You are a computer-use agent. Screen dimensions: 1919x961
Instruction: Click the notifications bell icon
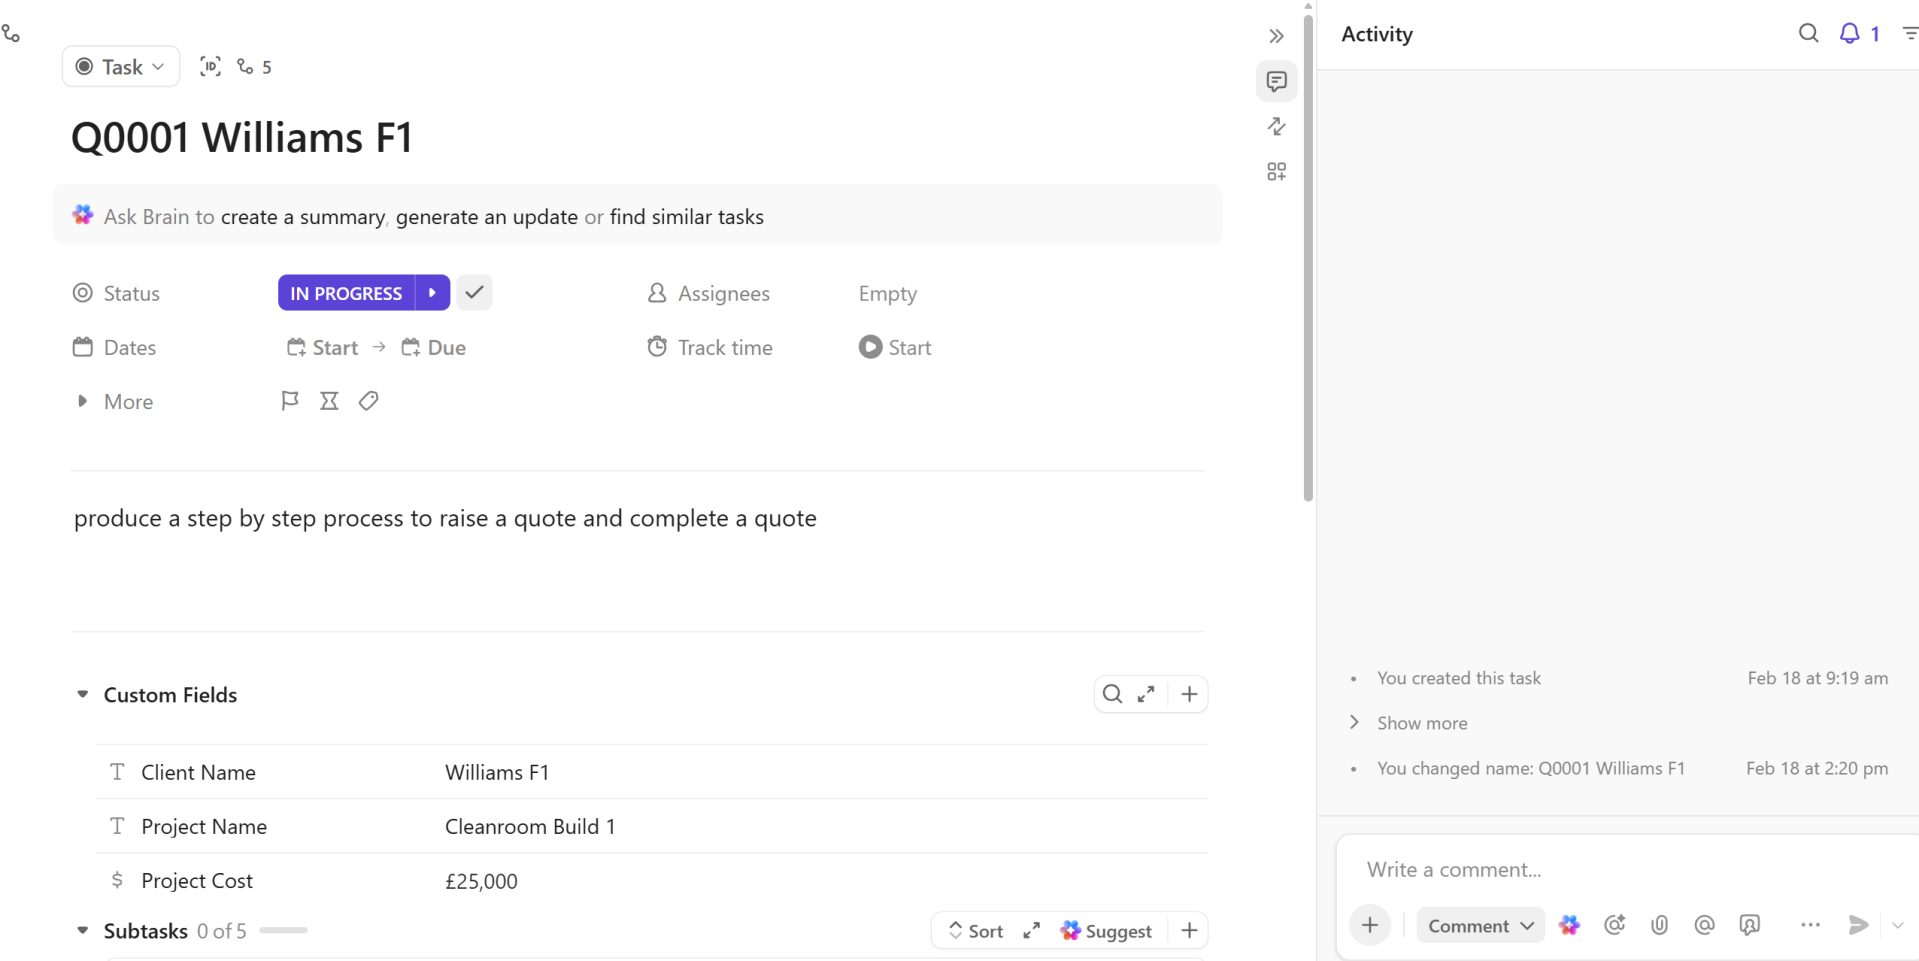click(1850, 34)
